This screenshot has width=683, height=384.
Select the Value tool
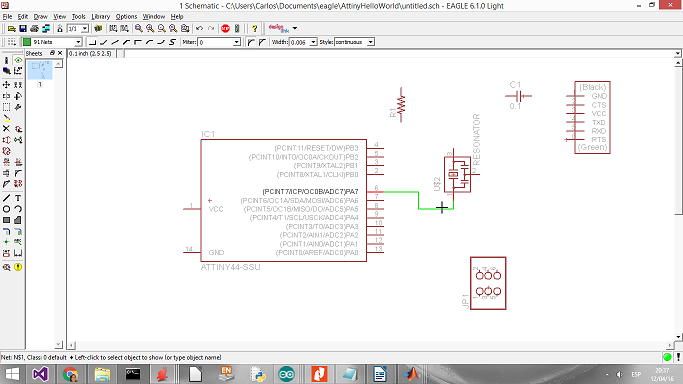pyautogui.click(x=18, y=162)
